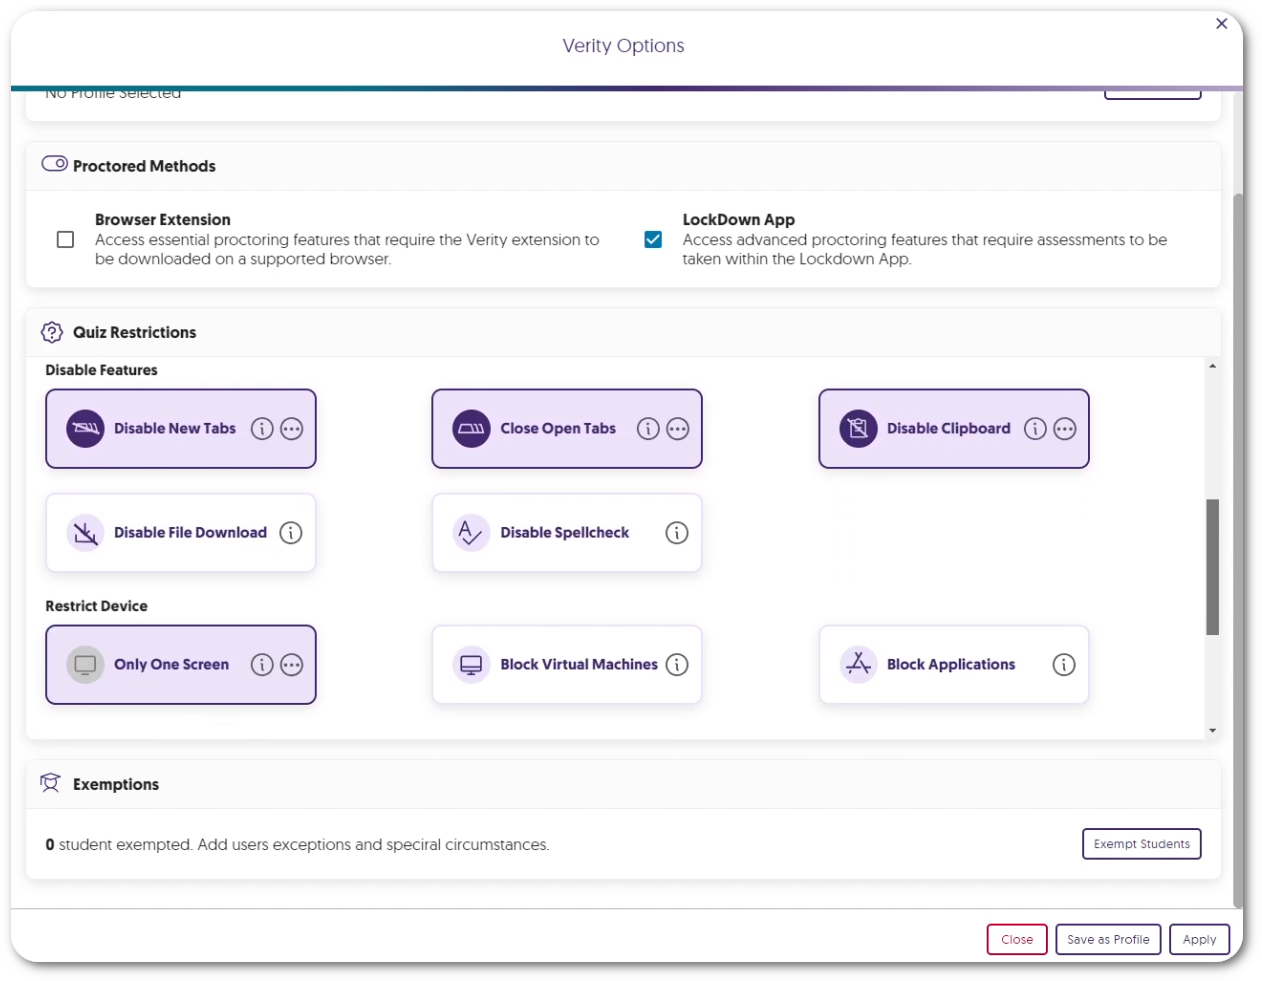
Task: Enable the Browser Extension checkbox
Action: click(x=66, y=240)
